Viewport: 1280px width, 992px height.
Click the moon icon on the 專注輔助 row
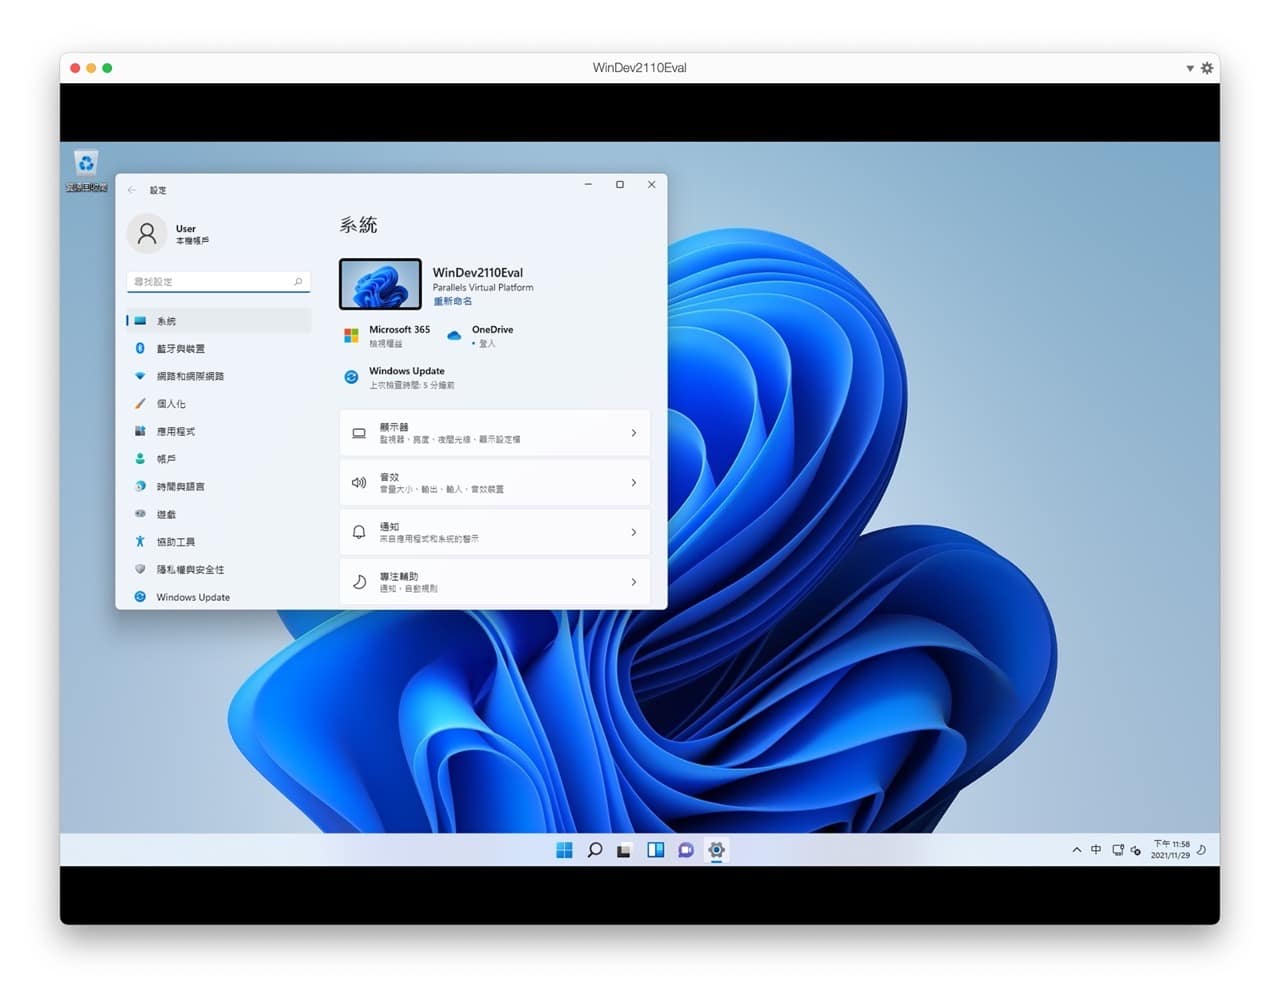point(359,582)
